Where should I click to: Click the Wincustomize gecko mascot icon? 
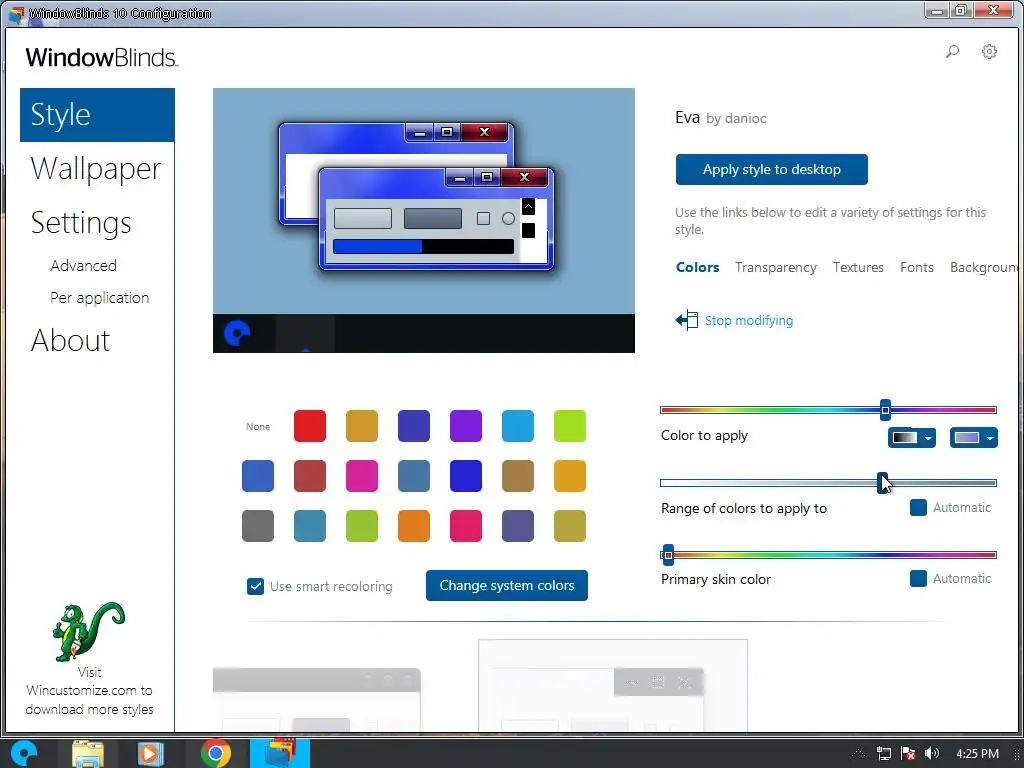pos(88,631)
